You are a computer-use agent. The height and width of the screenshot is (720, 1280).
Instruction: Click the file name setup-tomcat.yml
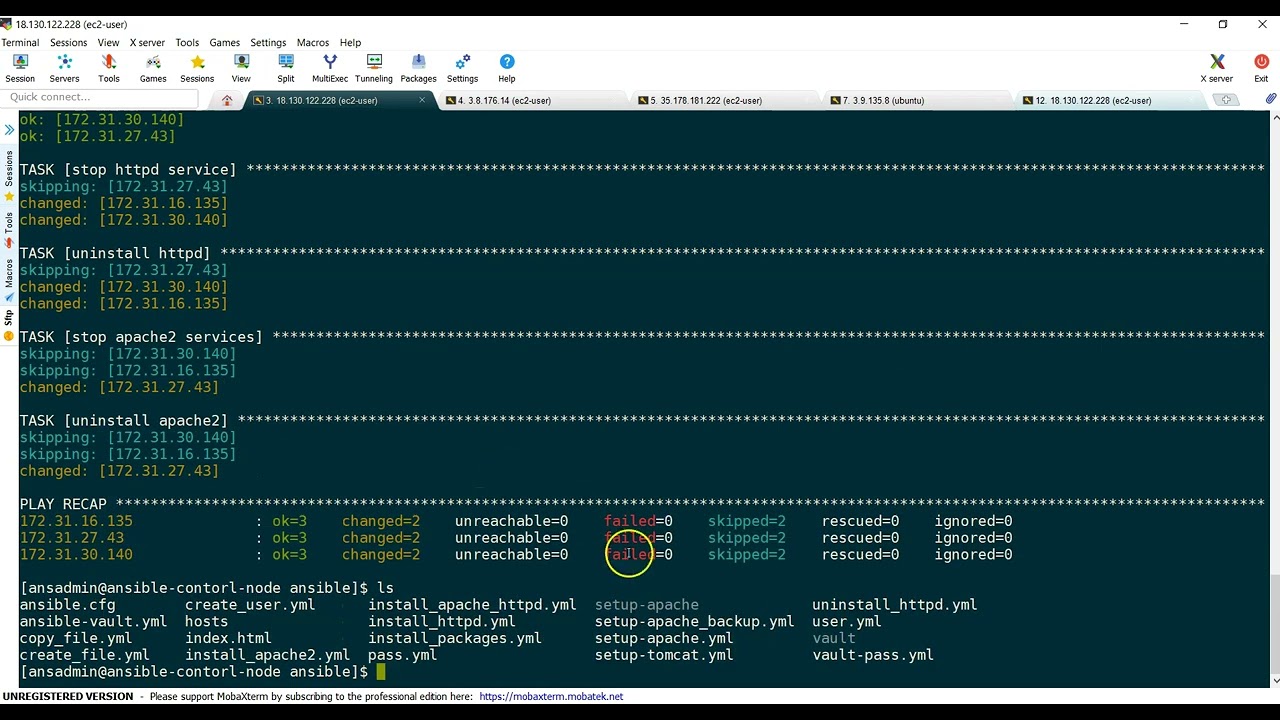click(x=664, y=655)
